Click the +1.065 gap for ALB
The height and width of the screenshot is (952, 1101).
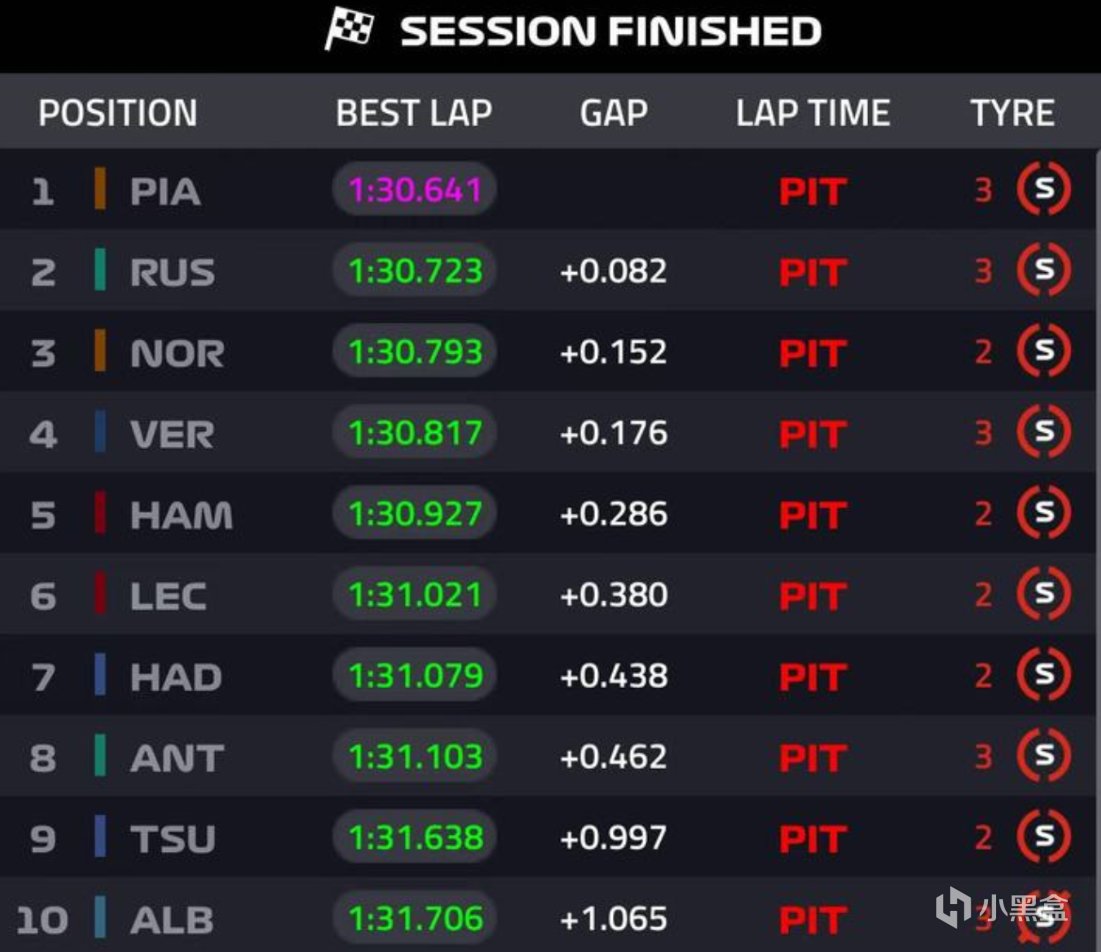tap(613, 919)
